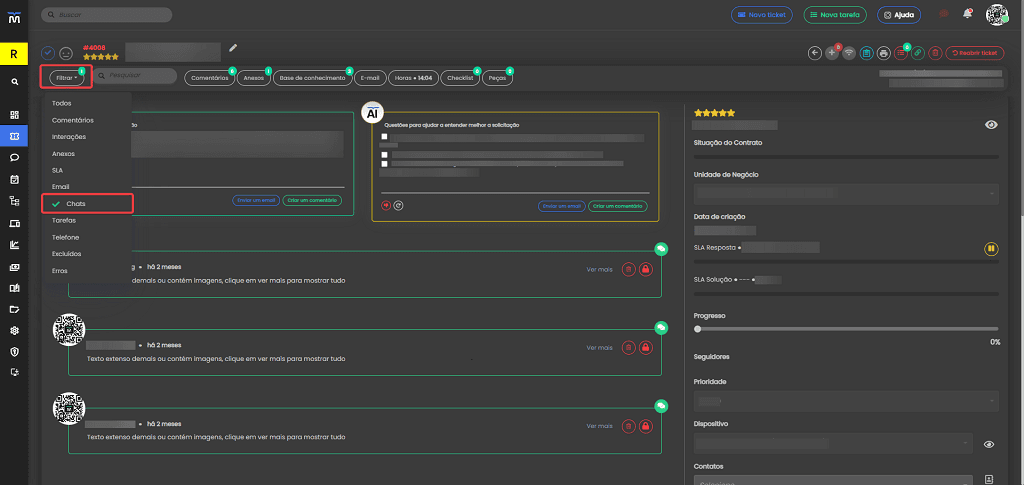Open the red list icon with badge
The width and height of the screenshot is (1024, 485).
[x=901, y=53]
